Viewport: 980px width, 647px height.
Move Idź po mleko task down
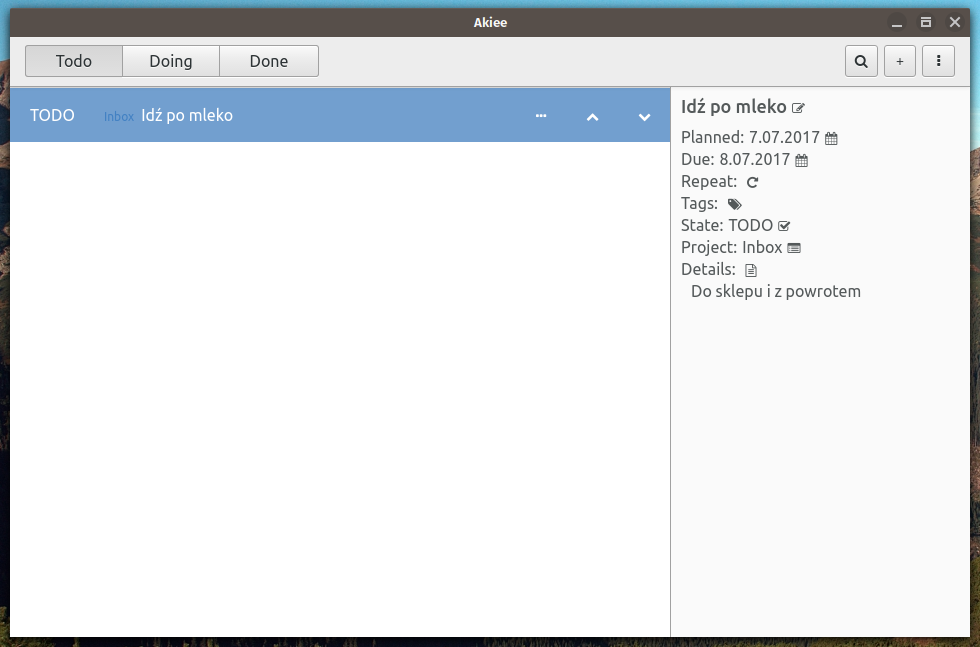coord(644,117)
